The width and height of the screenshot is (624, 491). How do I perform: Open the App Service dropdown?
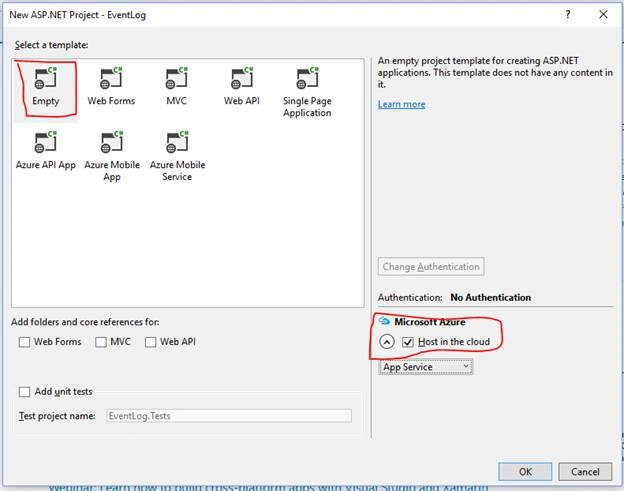426,367
